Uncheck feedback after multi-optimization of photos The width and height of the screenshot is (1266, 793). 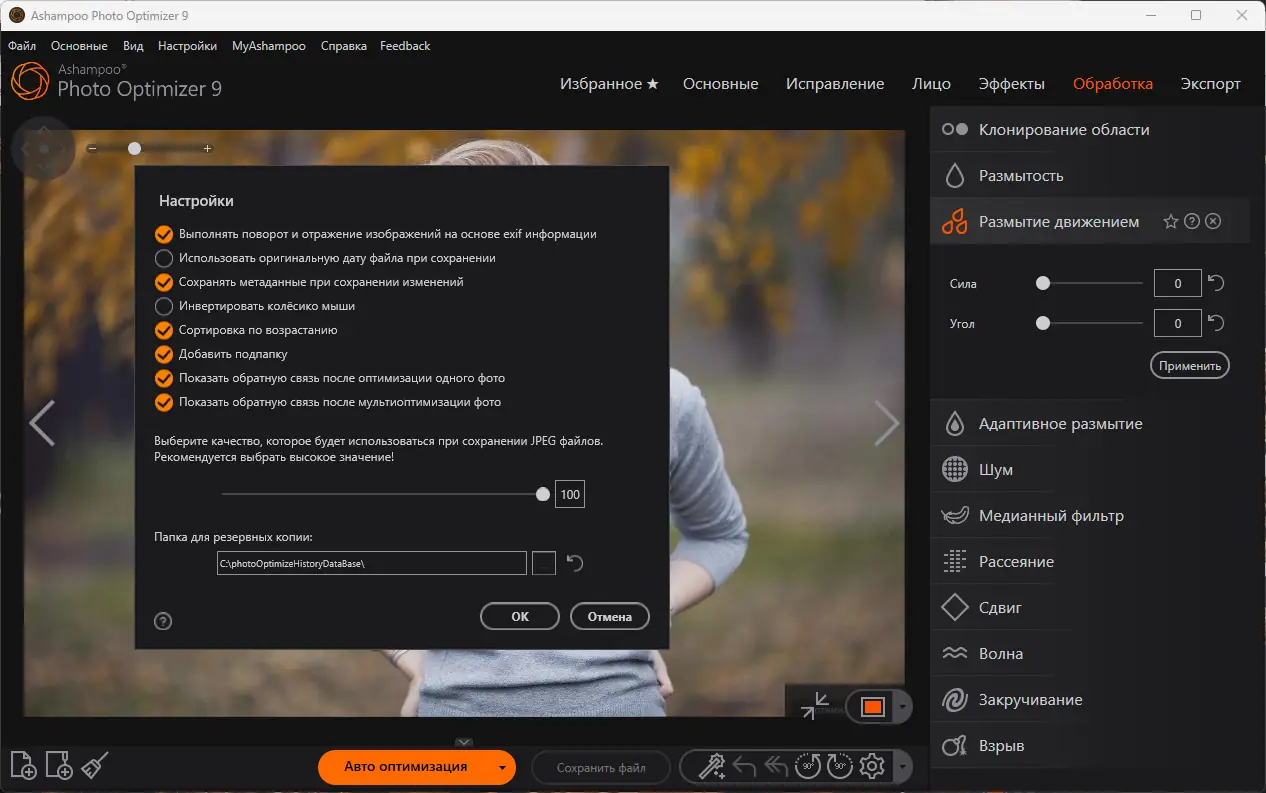(164, 402)
